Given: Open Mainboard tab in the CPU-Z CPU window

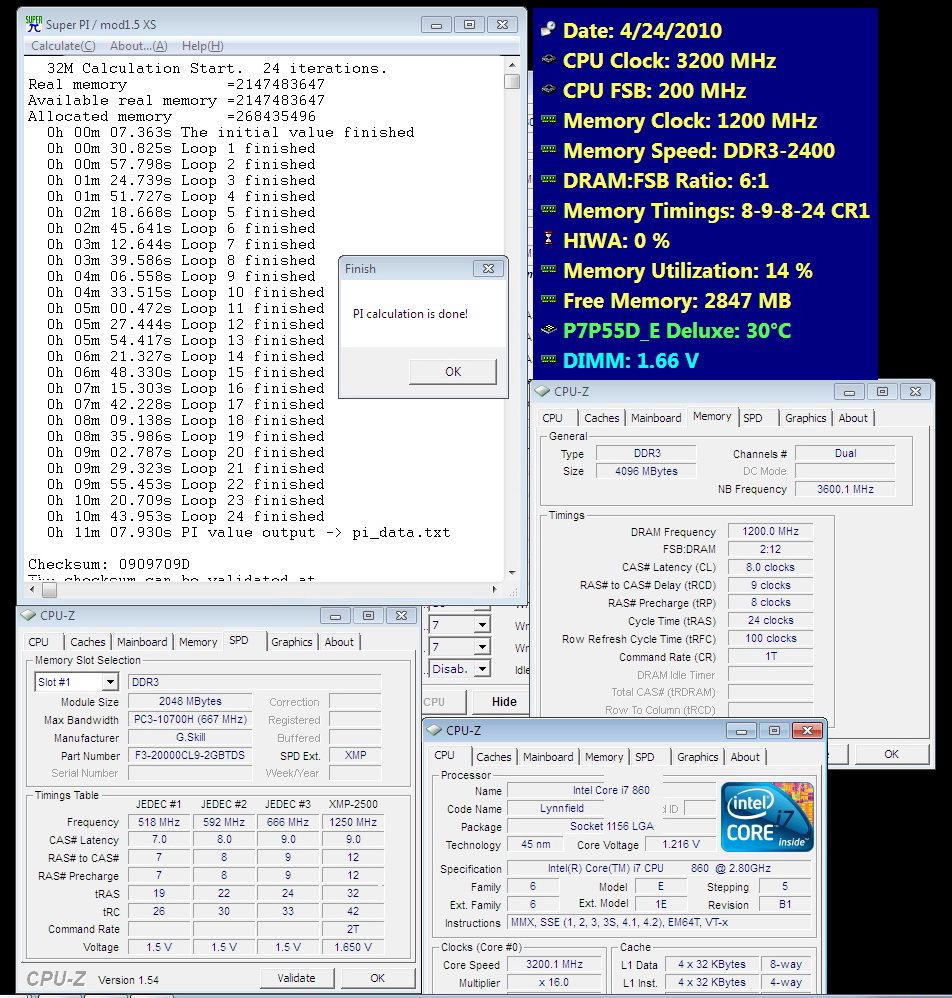Looking at the screenshot, I should [548, 757].
